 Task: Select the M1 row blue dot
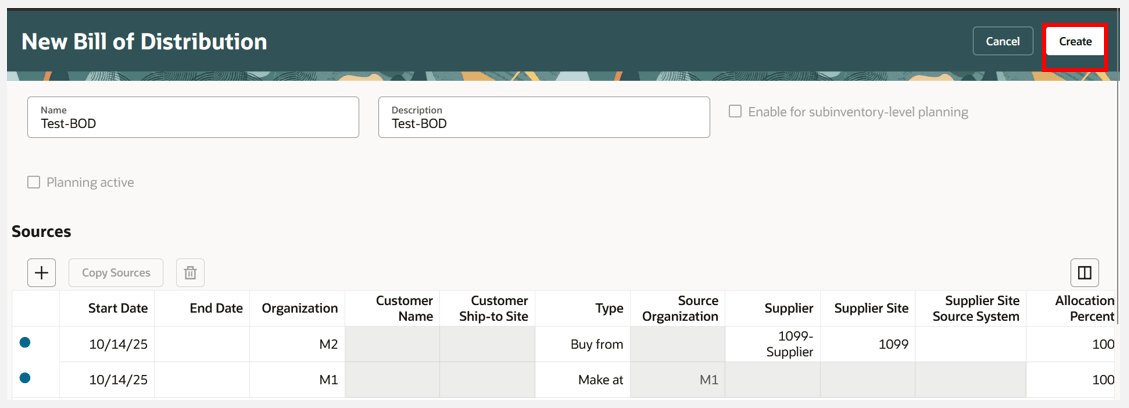pyautogui.click(x=25, y=378)
